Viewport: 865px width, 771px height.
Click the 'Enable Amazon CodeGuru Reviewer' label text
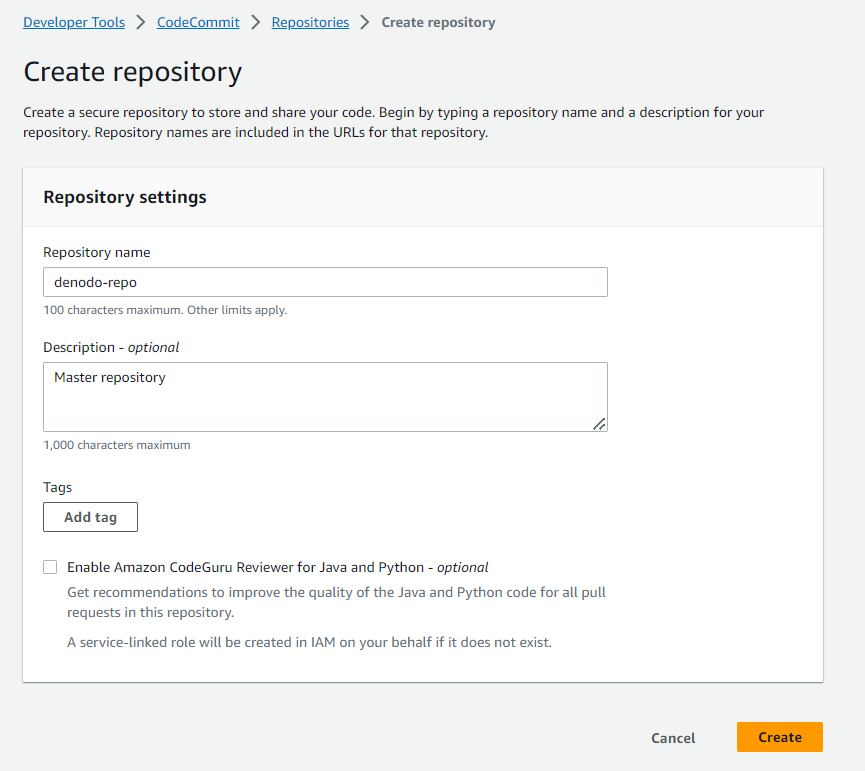tap(277, 567)
